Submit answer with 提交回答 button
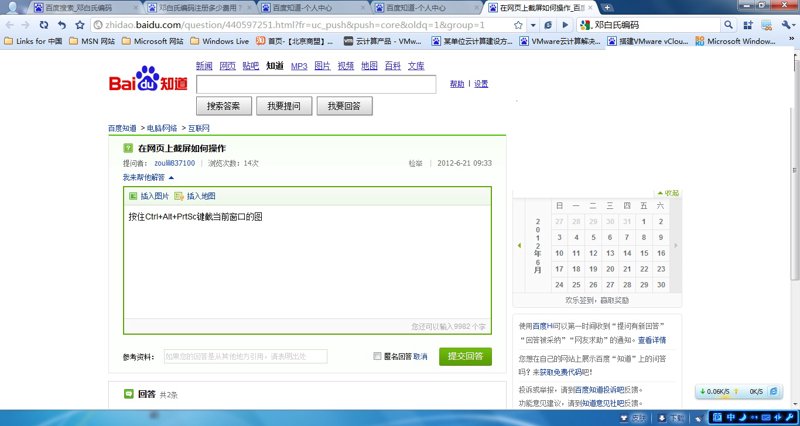 click(465, 357)
